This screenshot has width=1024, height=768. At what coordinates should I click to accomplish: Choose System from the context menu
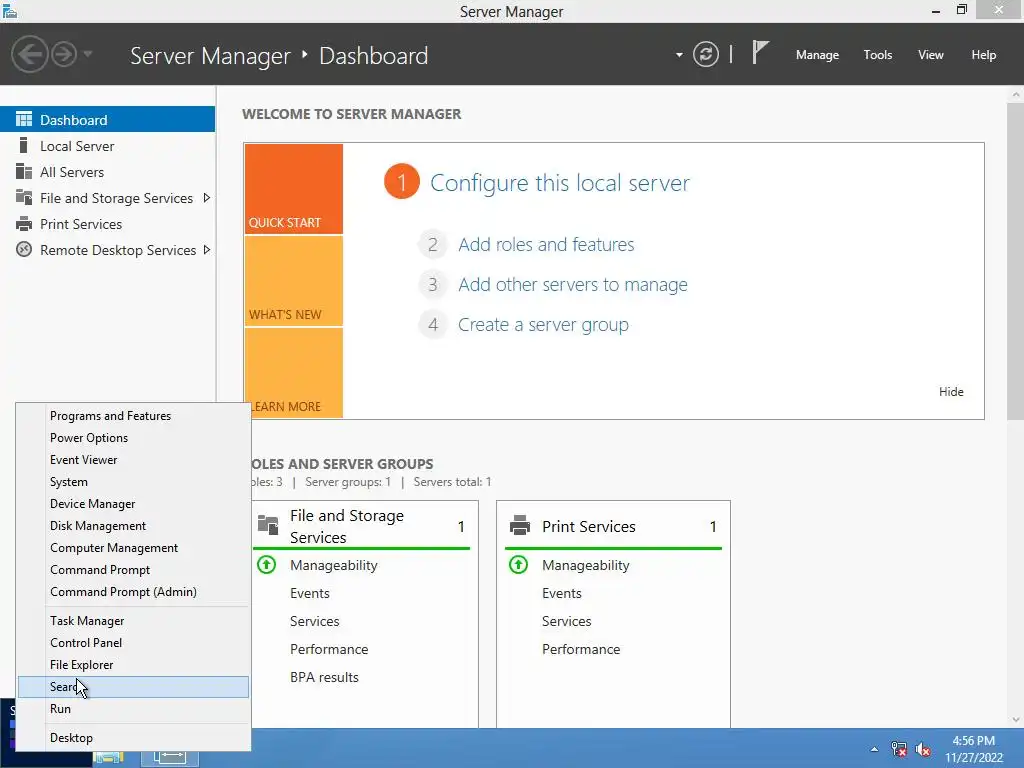(133, 482)
